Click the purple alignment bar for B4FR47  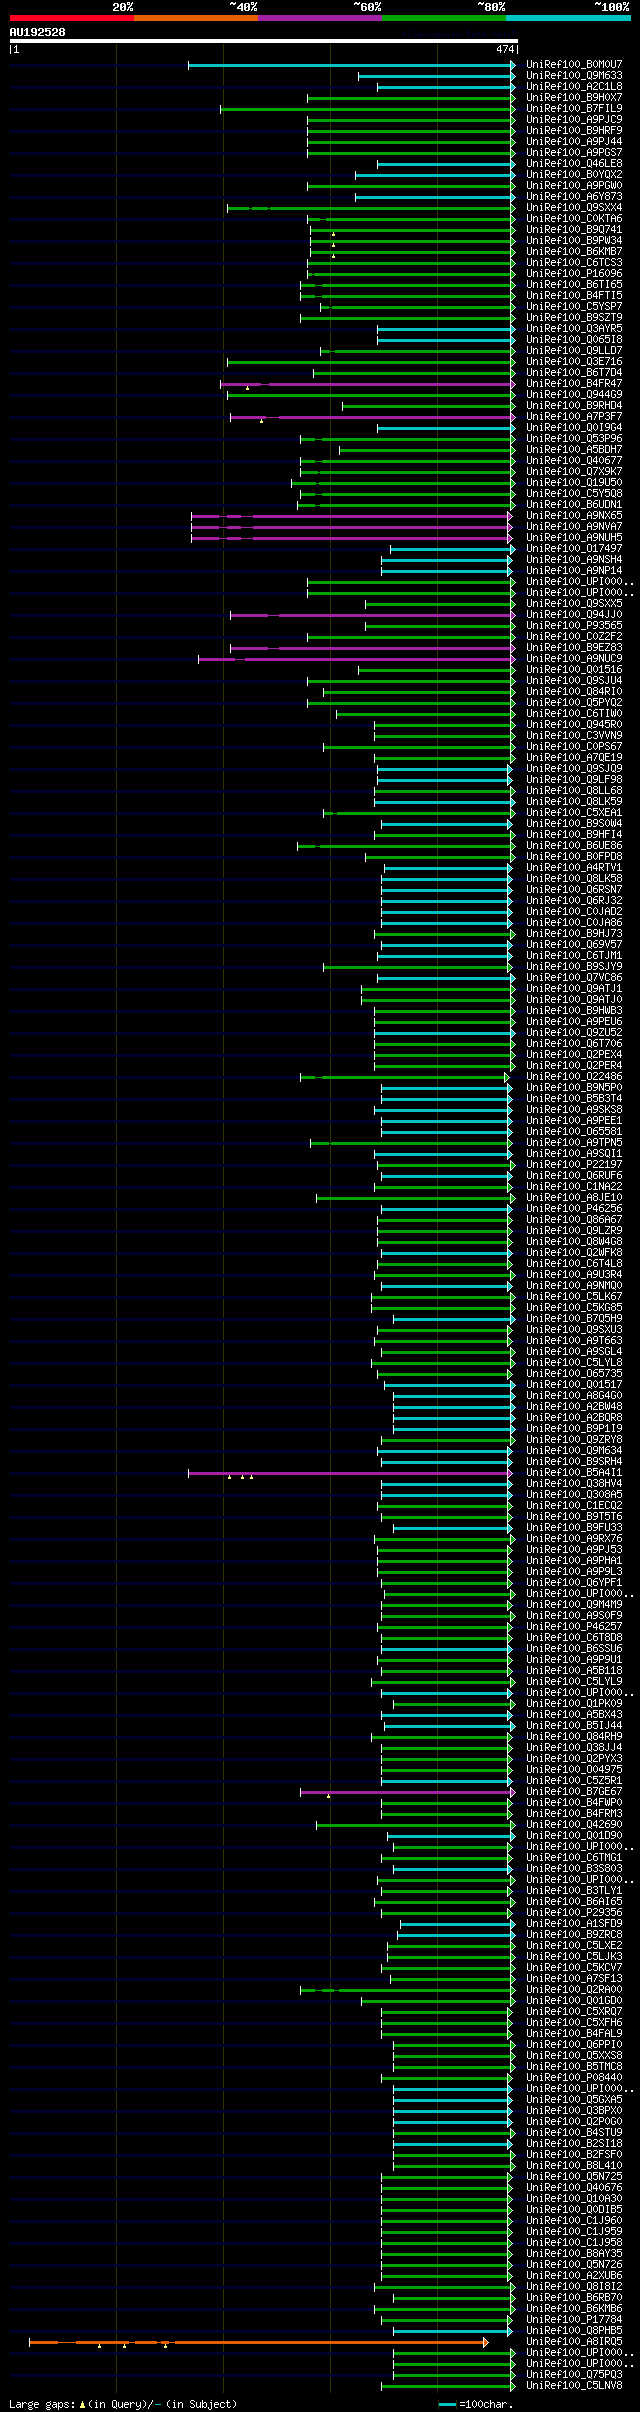click(x=368, y=384)
